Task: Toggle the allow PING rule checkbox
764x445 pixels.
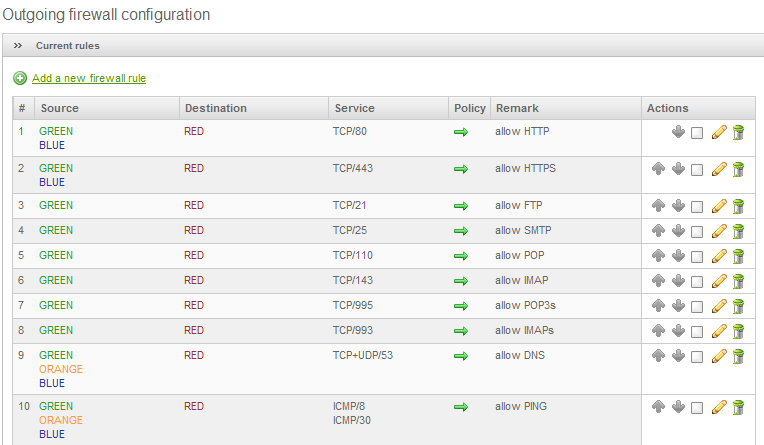Action: click(697, 407)
